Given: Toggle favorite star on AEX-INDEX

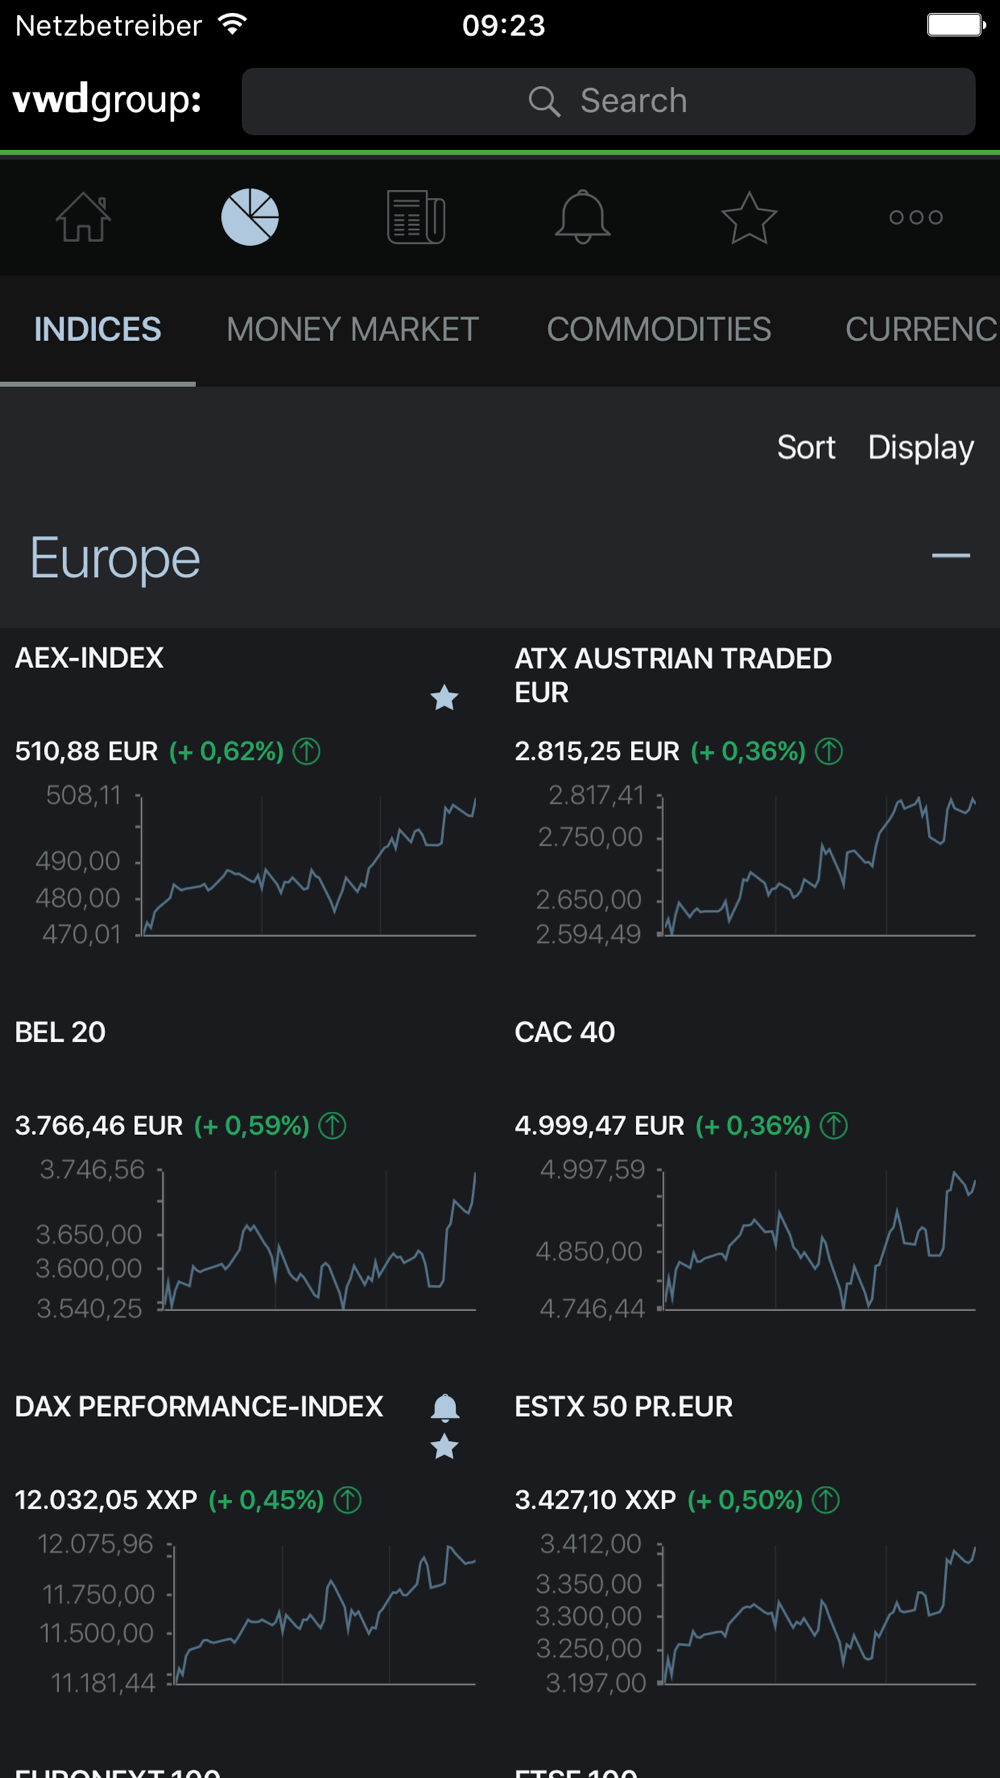Looking at the screenshot, I should 445,697.
